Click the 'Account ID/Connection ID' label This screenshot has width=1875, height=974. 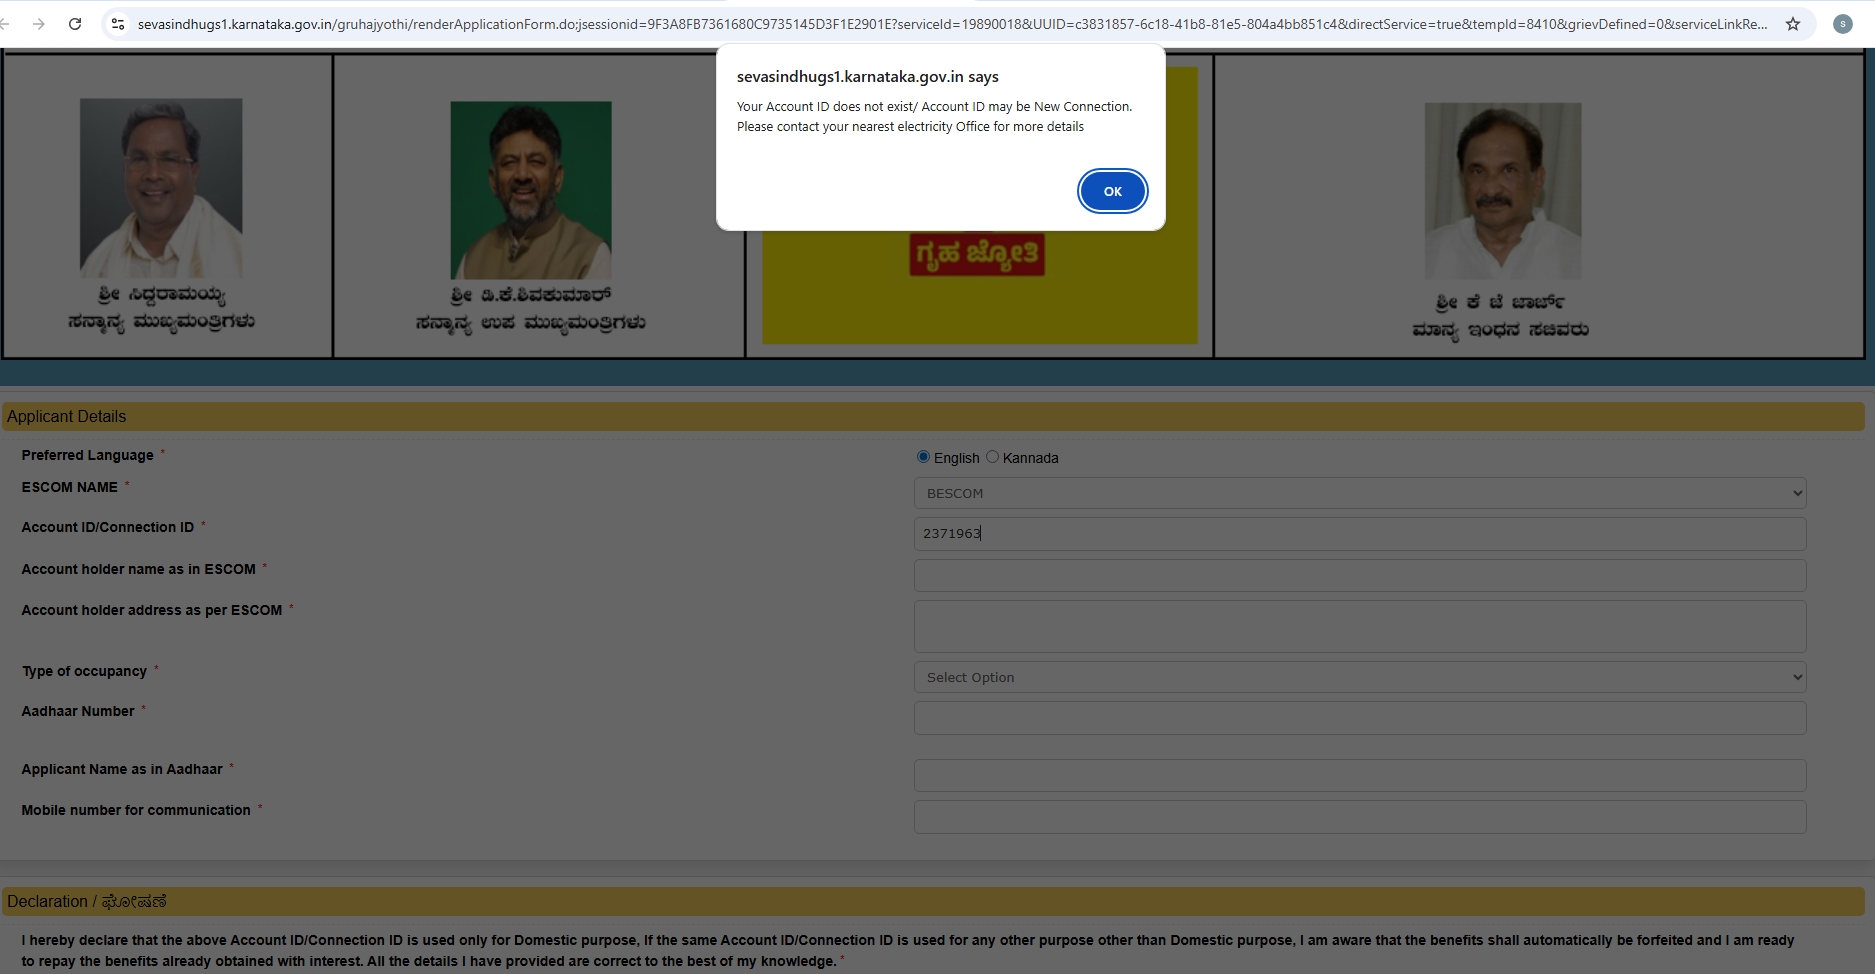(108, 527)
